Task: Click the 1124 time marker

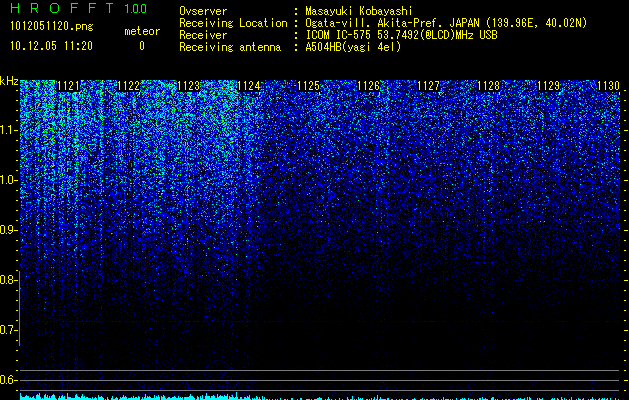Action: point(249,86)
